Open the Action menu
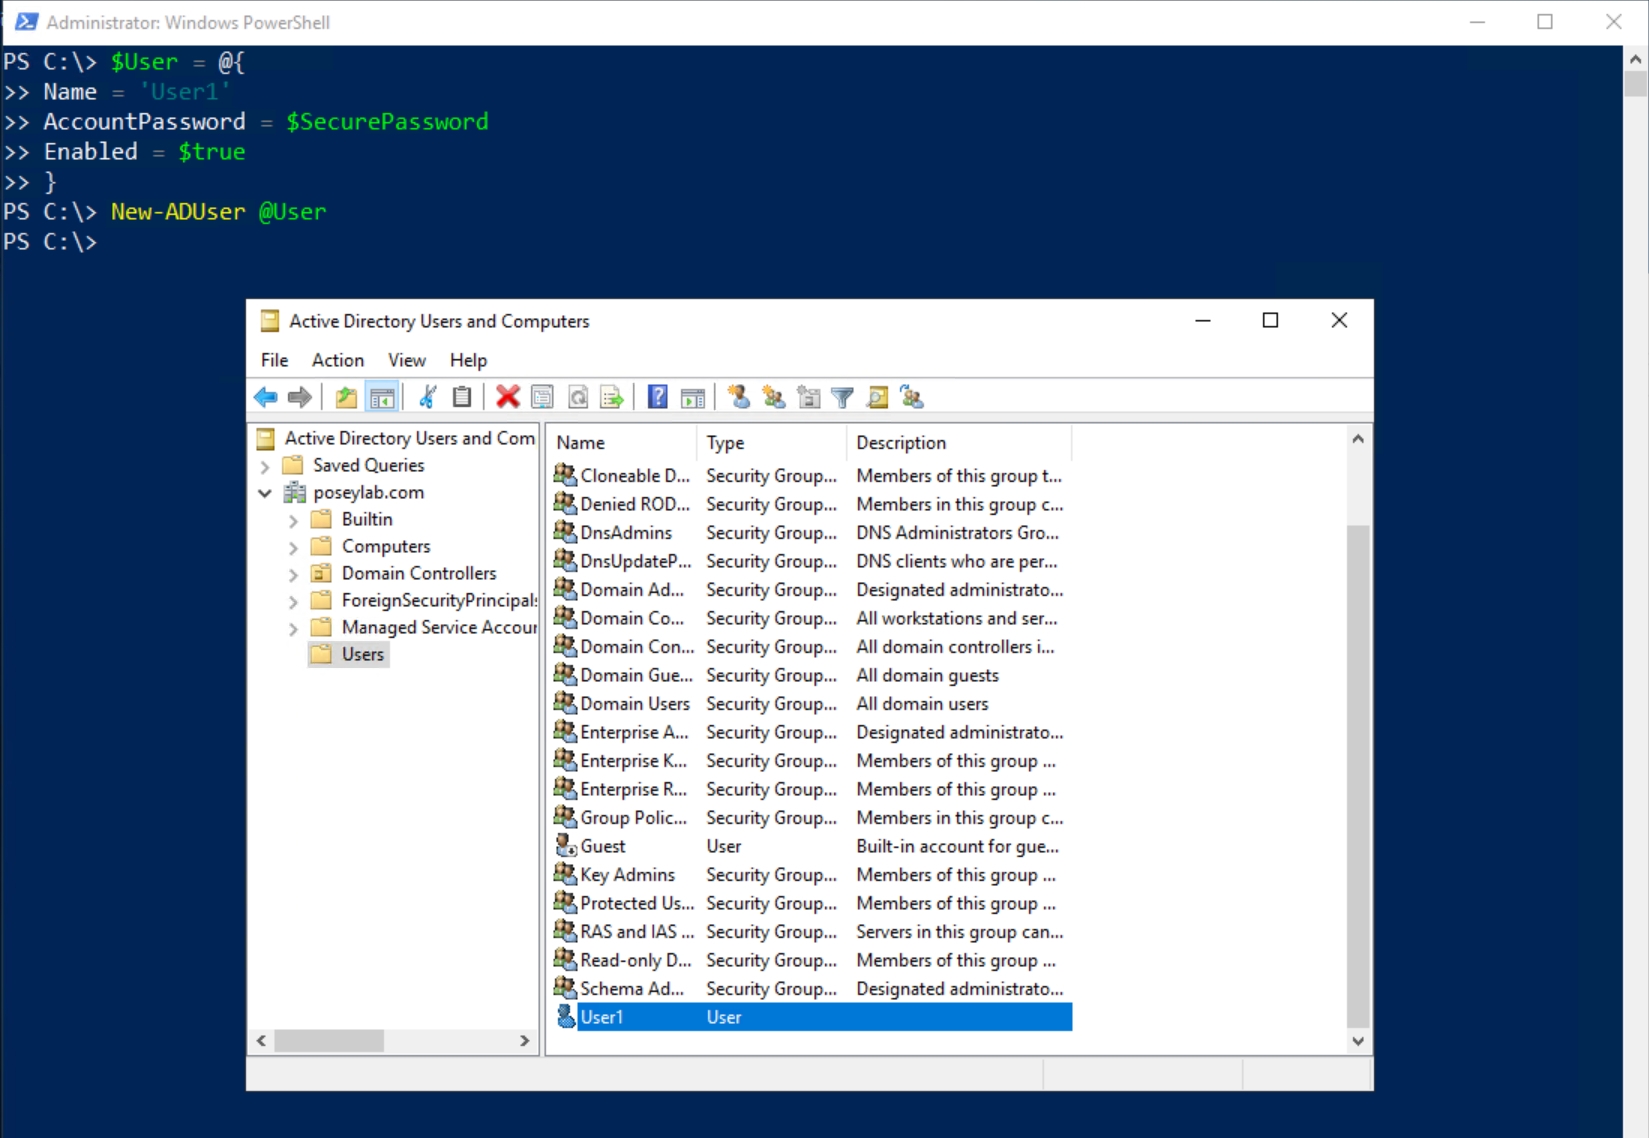 (337, 360)
